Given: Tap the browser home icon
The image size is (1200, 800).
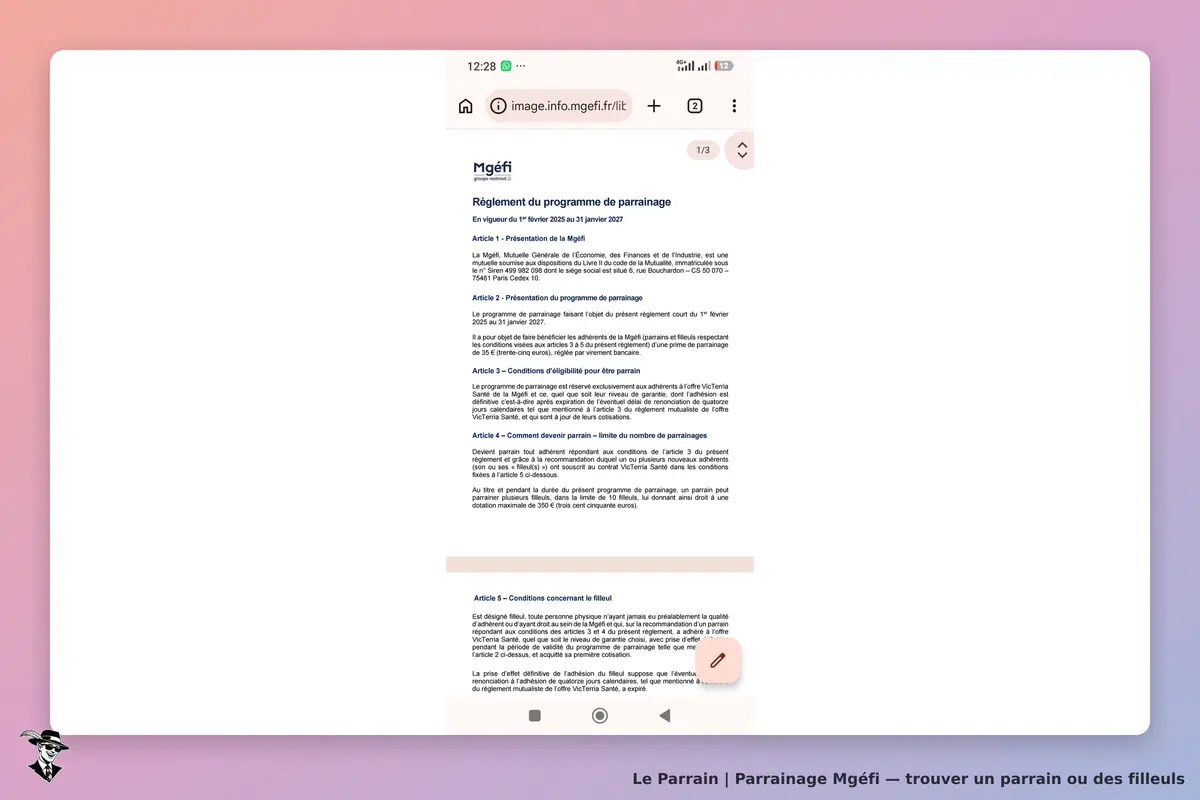Looking at the screenshot, I should click(465, 106).
